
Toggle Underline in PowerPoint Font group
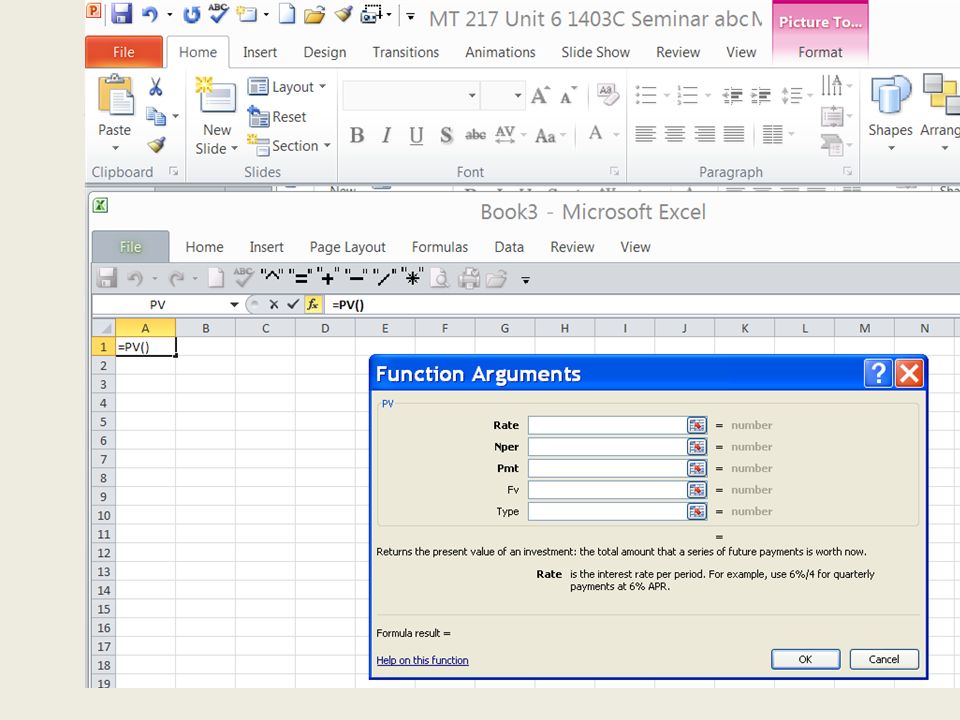(416, 135)
